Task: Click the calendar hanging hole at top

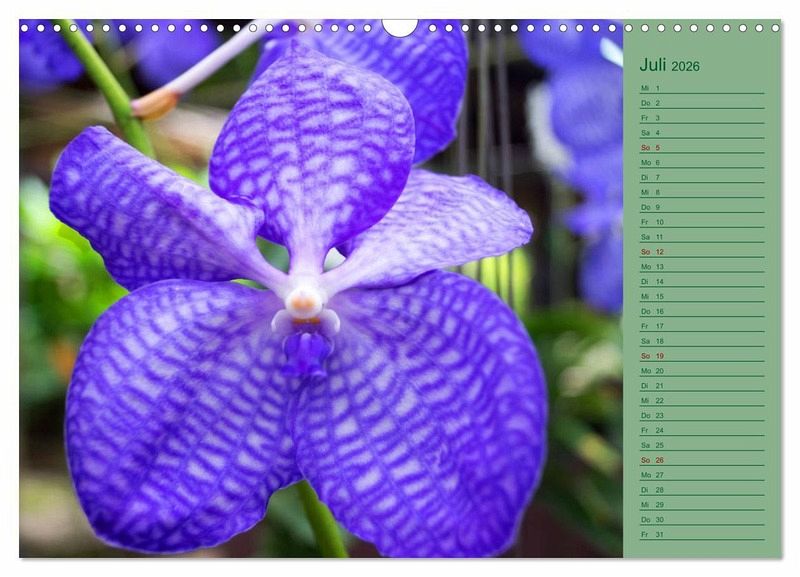Action: coord(400,26)
